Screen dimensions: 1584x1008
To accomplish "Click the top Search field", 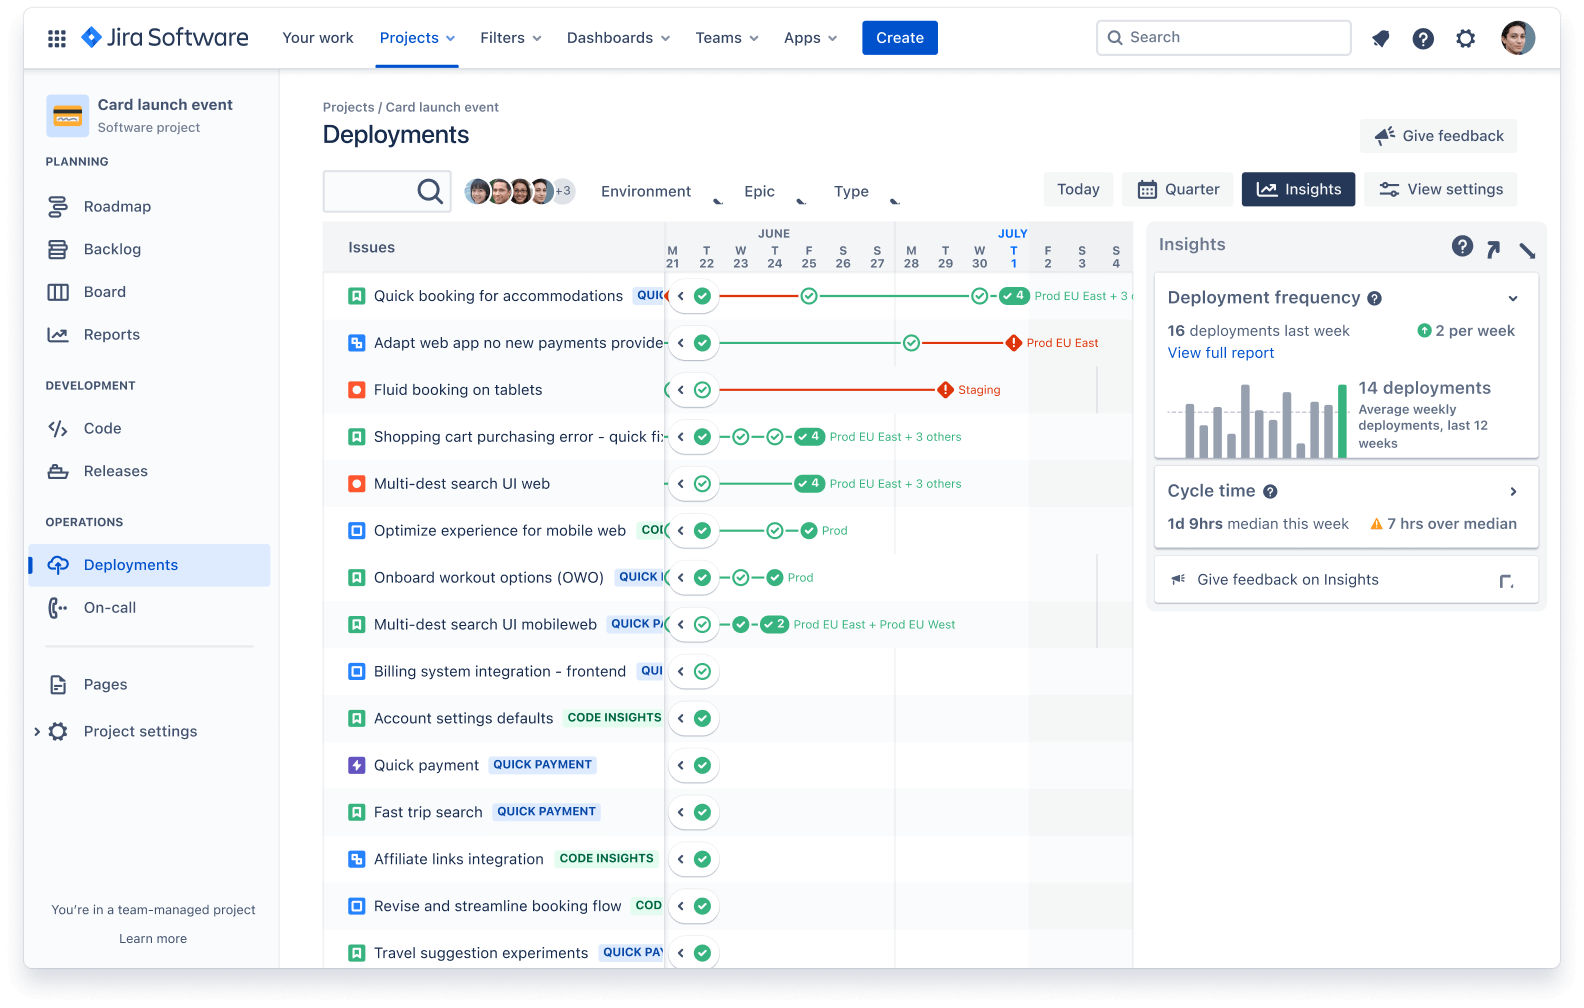I will 1223,38.
